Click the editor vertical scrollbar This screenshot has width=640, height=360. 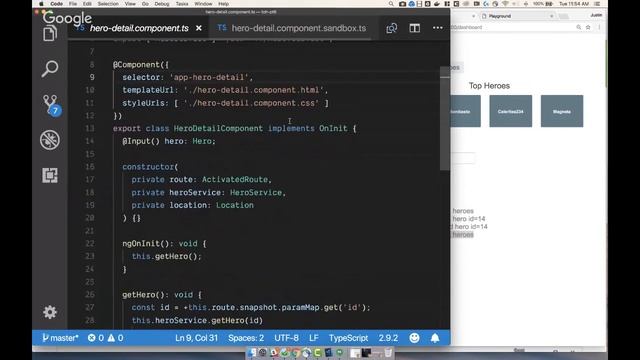[x=444, y=118]
